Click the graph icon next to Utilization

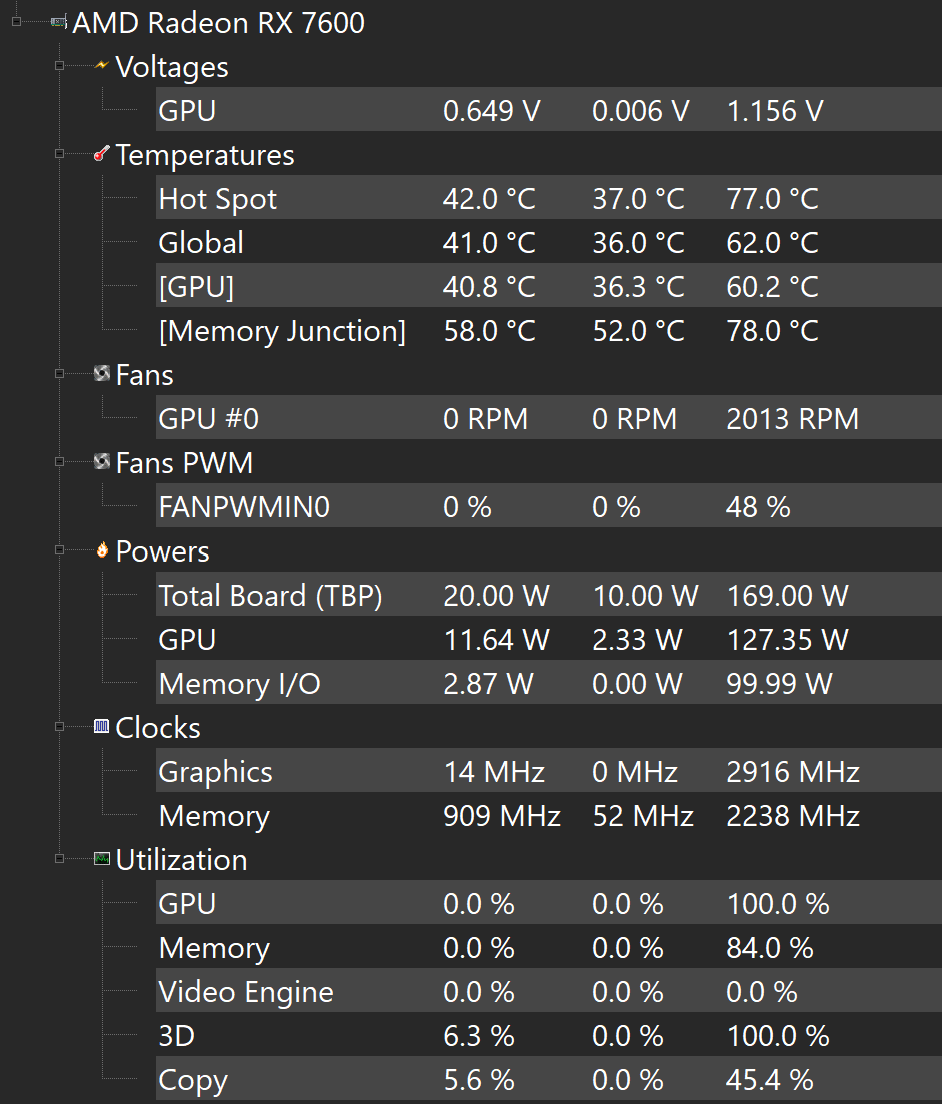[x=101, y=859]
